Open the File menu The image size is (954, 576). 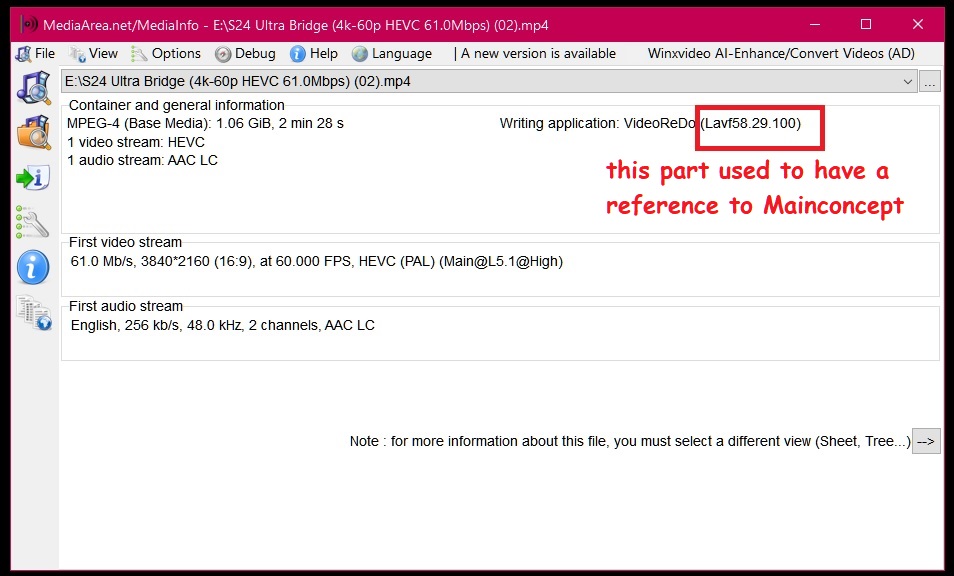(x=35, y=54)
